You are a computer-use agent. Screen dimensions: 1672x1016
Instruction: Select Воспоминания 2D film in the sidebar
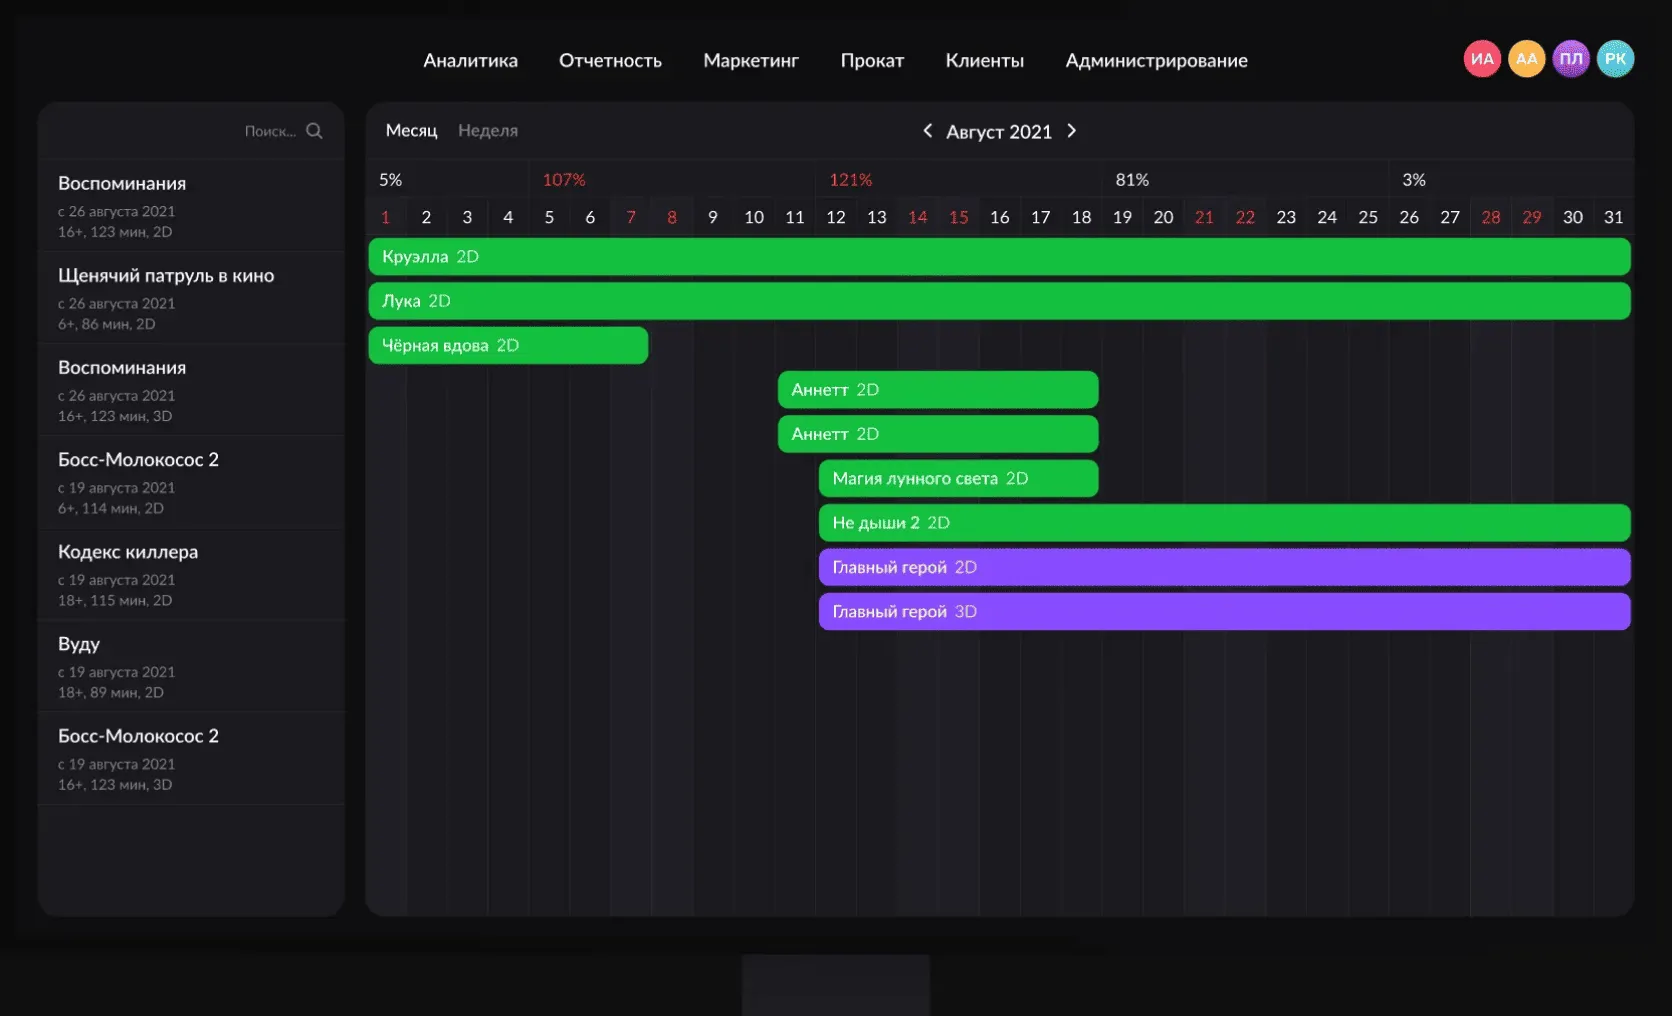(191, 206)
